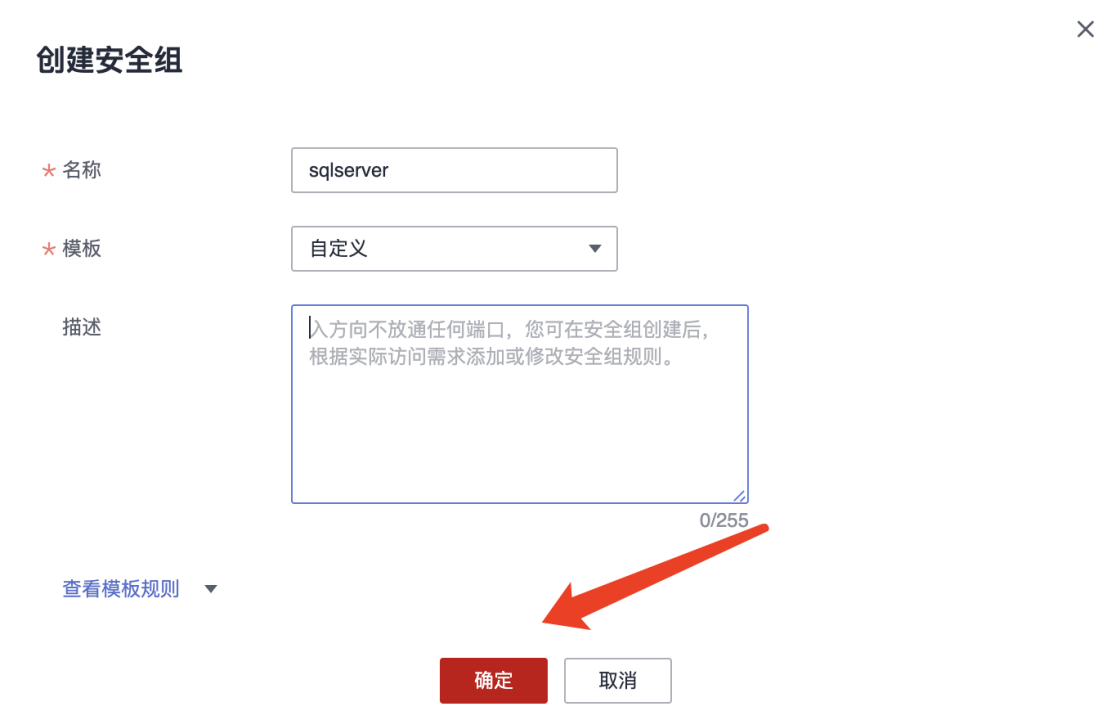Screen dimensions: 1120x720
Task: Click the red asterisk beside 名称
Action: tap(49, 171)
